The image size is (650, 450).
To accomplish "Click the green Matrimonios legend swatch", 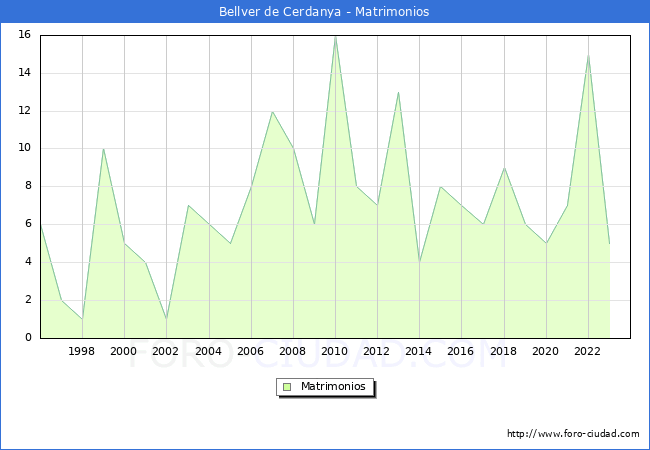I will pos(287,387).
